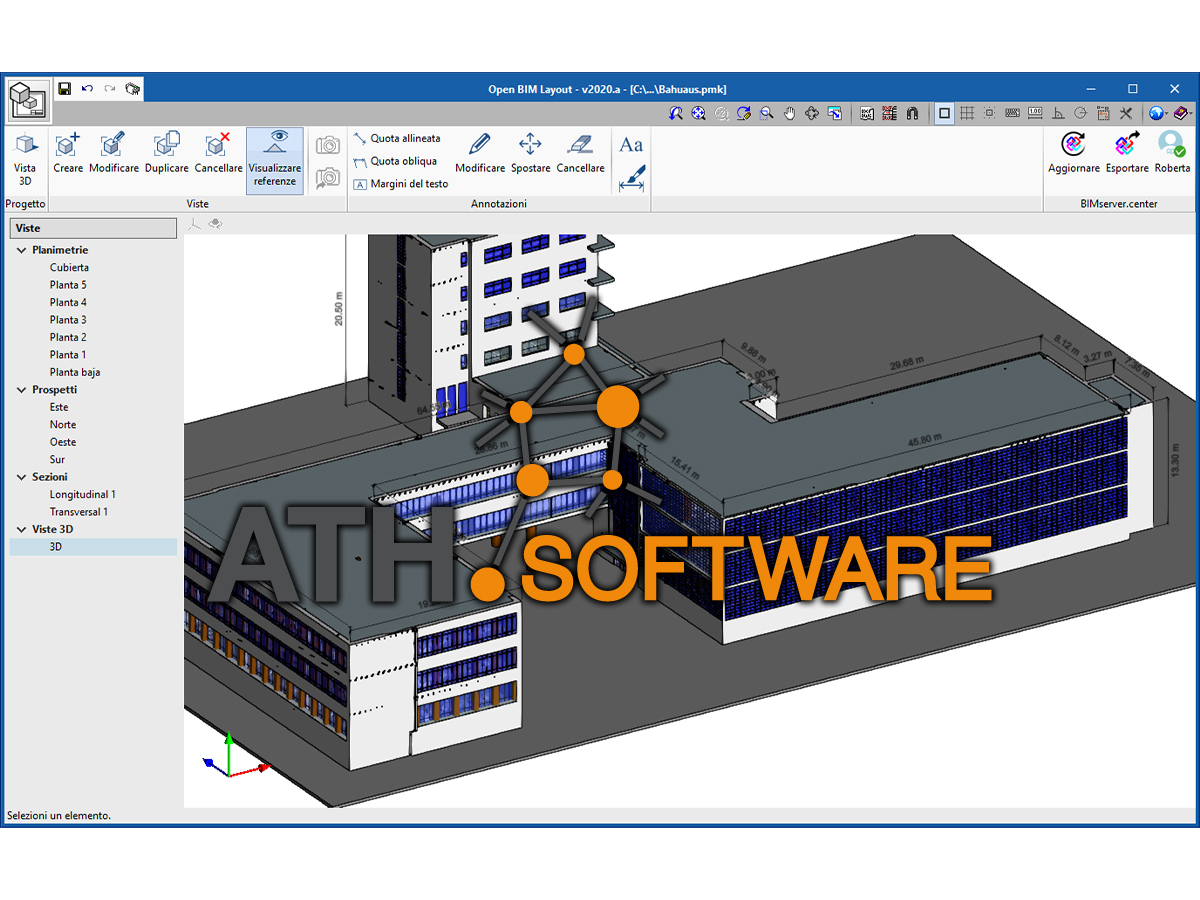Click the zoom window magnifier icon
1200x900 pixels.
767,114
